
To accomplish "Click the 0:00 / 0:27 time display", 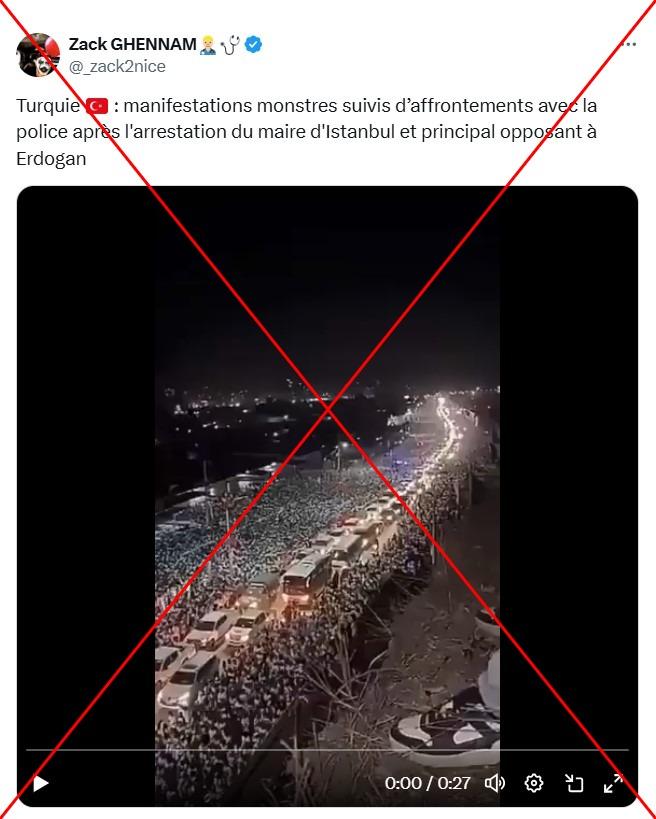I will pyautogui.click(x=427, y=783).
